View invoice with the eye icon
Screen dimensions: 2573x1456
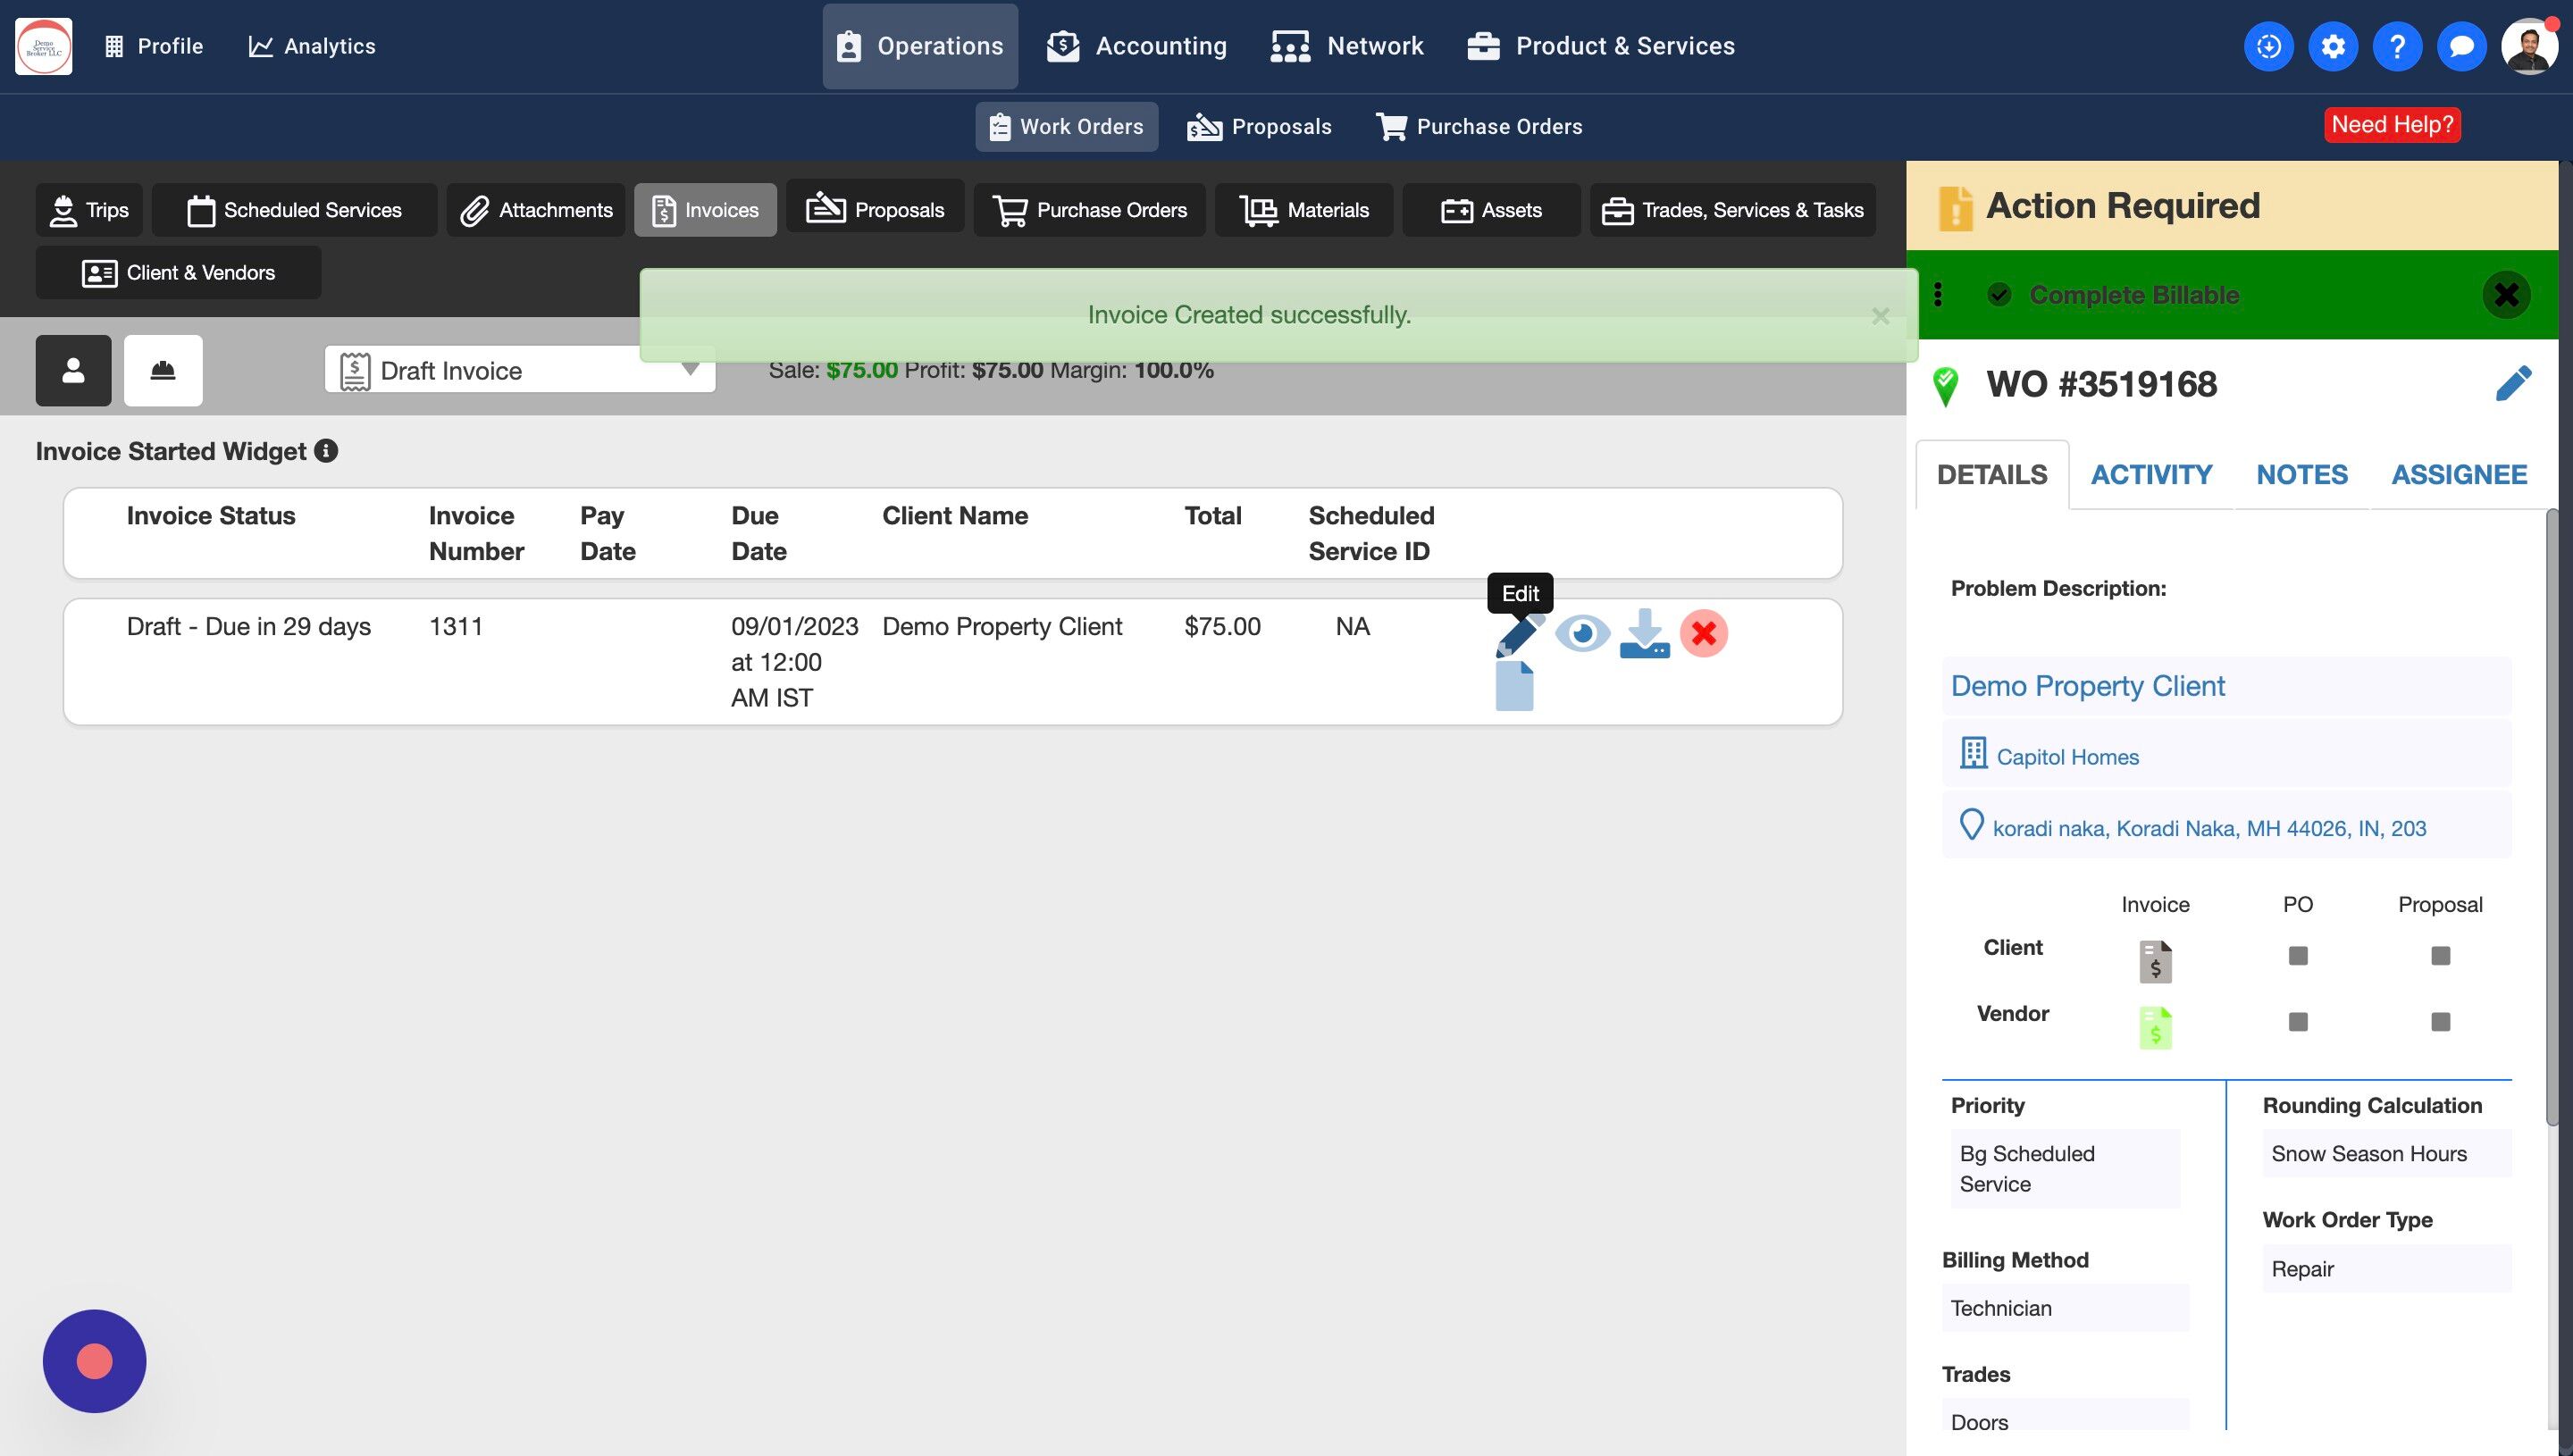click(1582, 634)
